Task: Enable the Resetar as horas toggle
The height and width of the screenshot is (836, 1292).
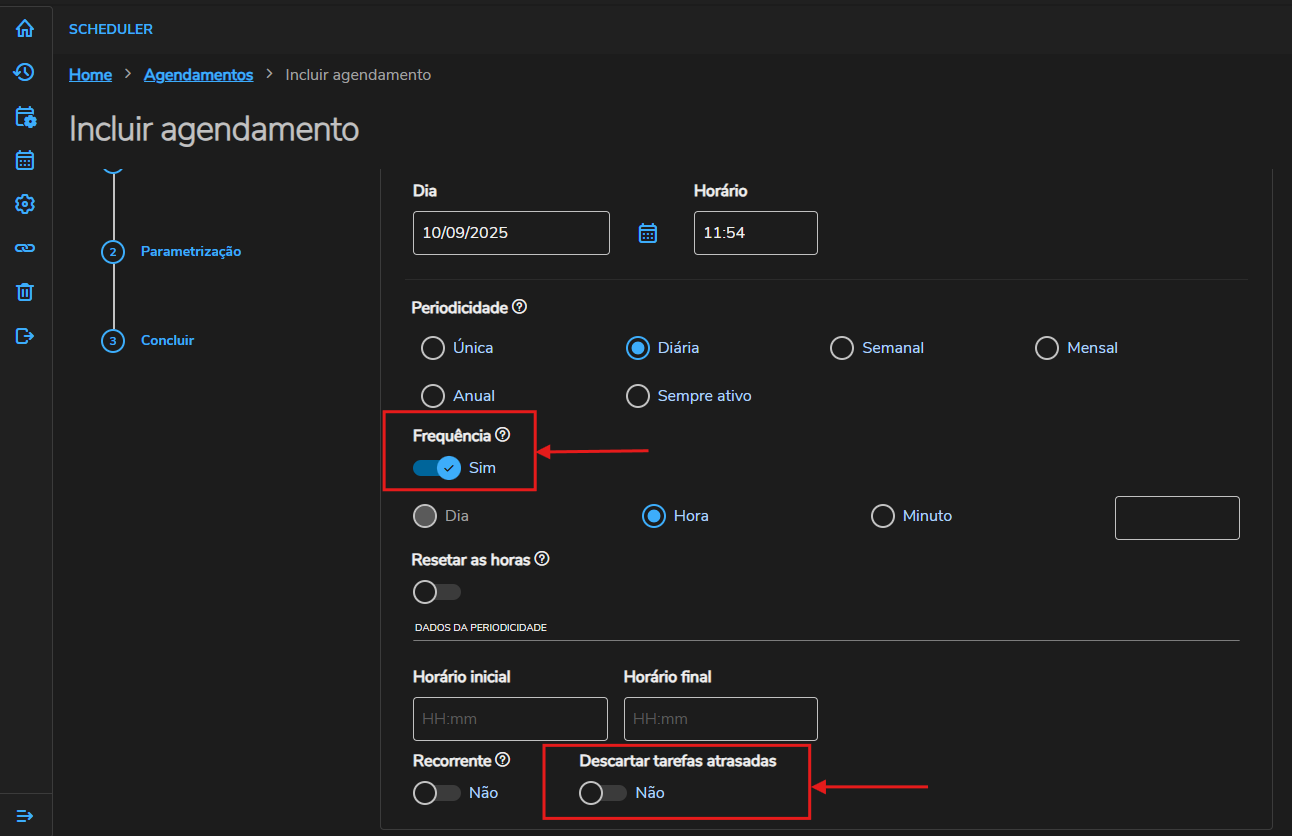Action: tap(437, 592)
